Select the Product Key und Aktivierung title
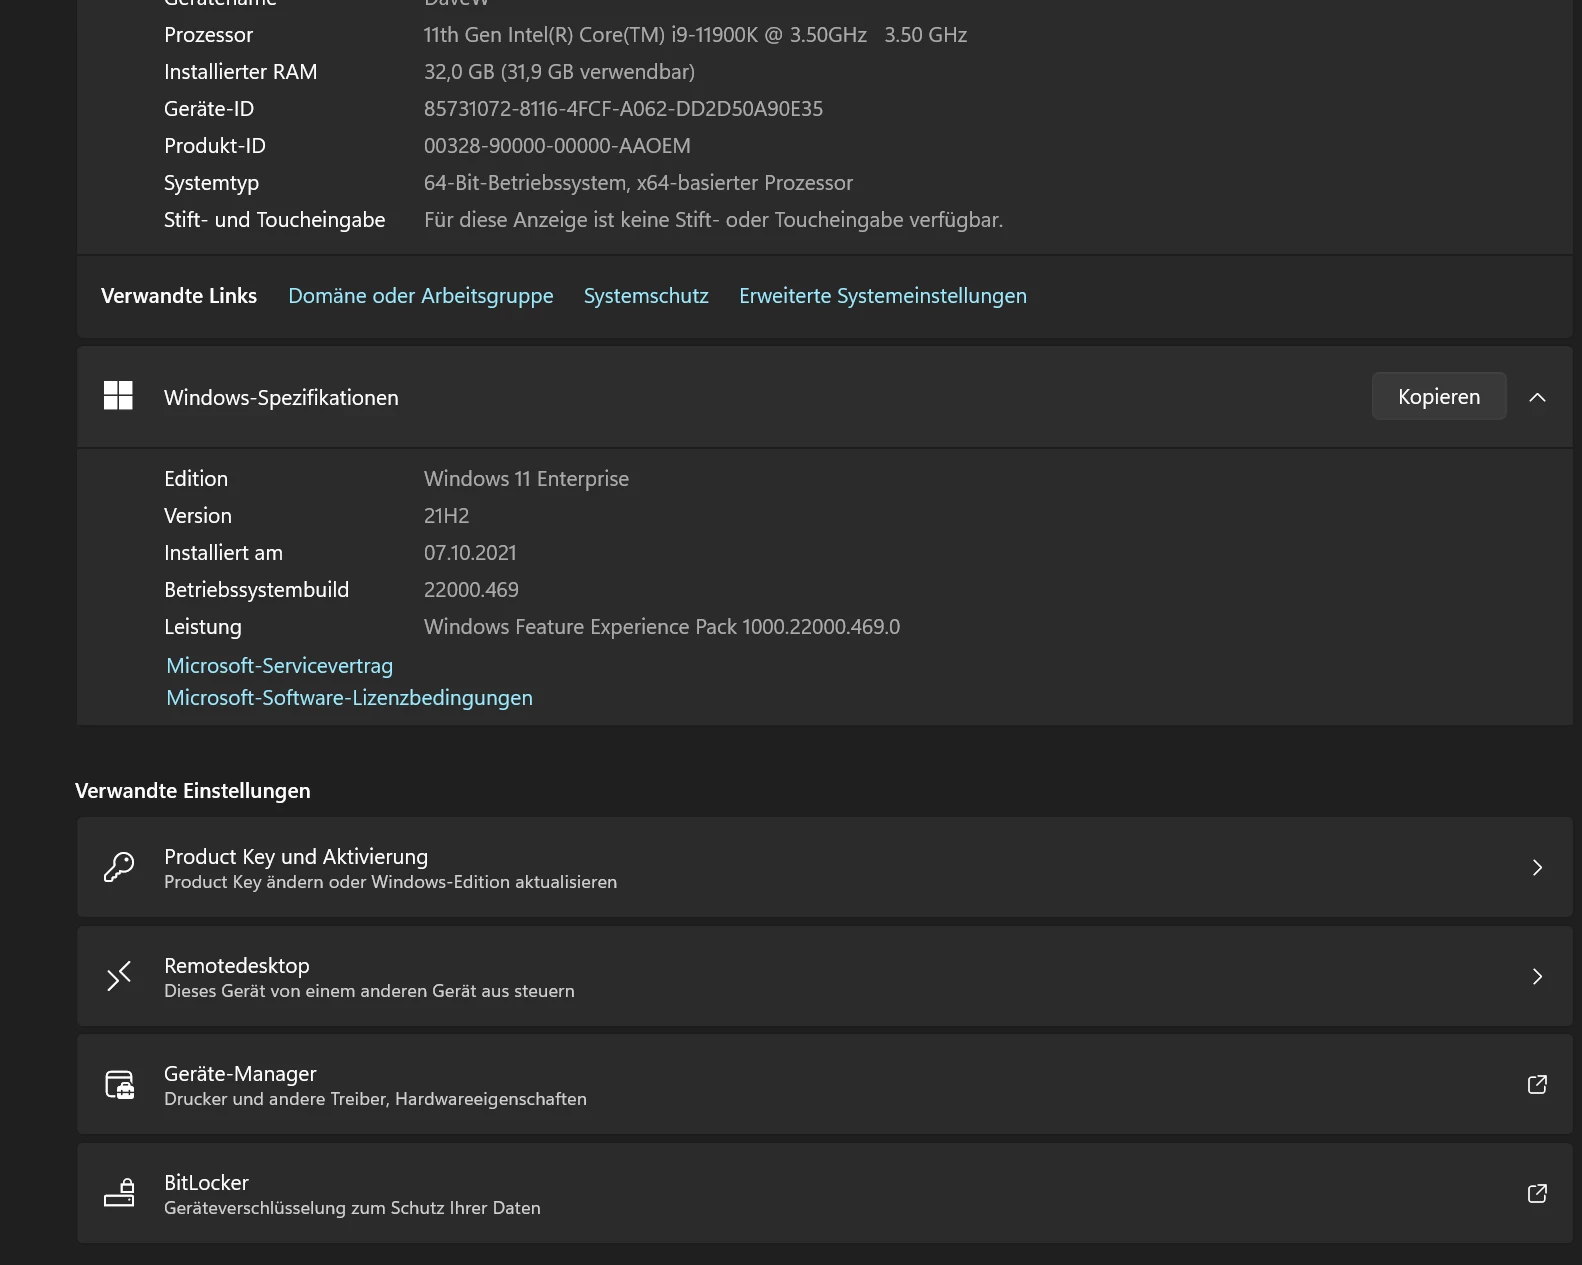 (x=296, y=857)
